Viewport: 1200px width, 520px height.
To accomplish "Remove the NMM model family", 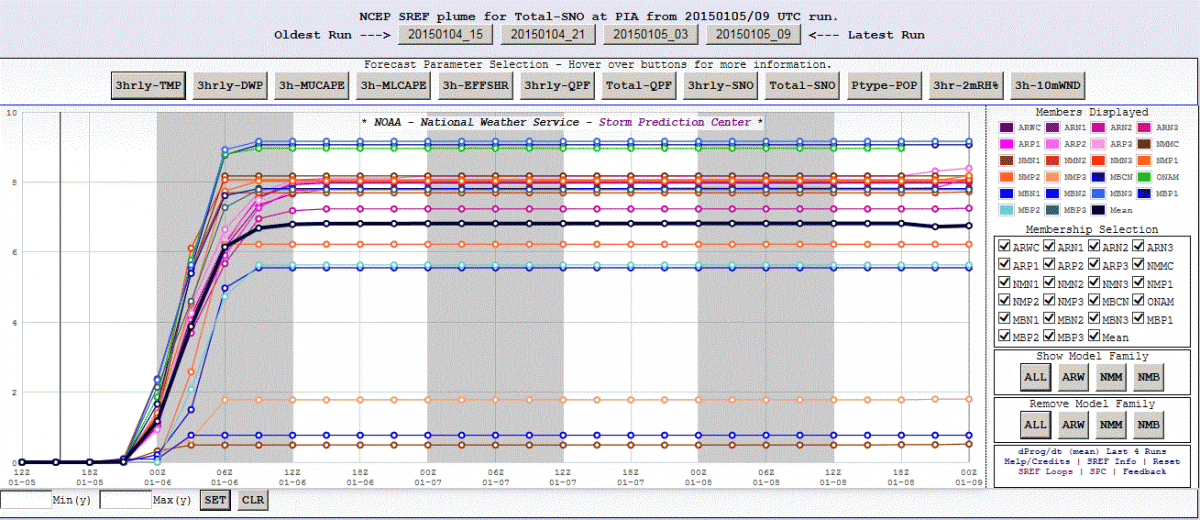I will click(1112, 425).
